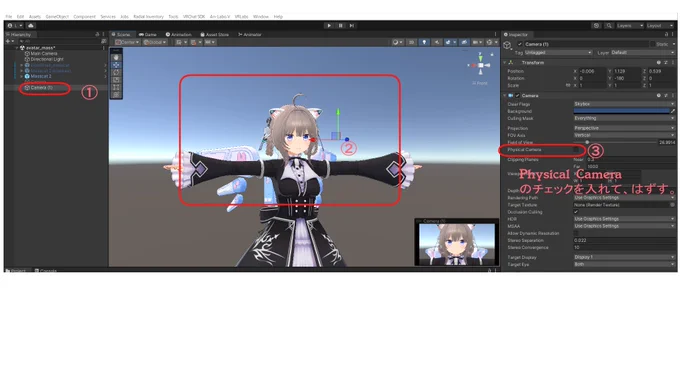Select Camera (1) in Hierarchy
Screen dimensions: 680x383
[42, 88]
